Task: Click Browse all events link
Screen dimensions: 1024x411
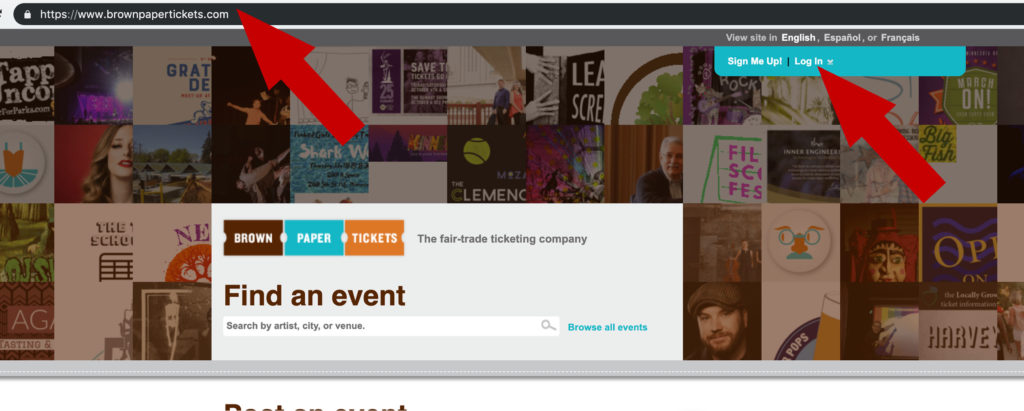Action: (x=607, y=327)
